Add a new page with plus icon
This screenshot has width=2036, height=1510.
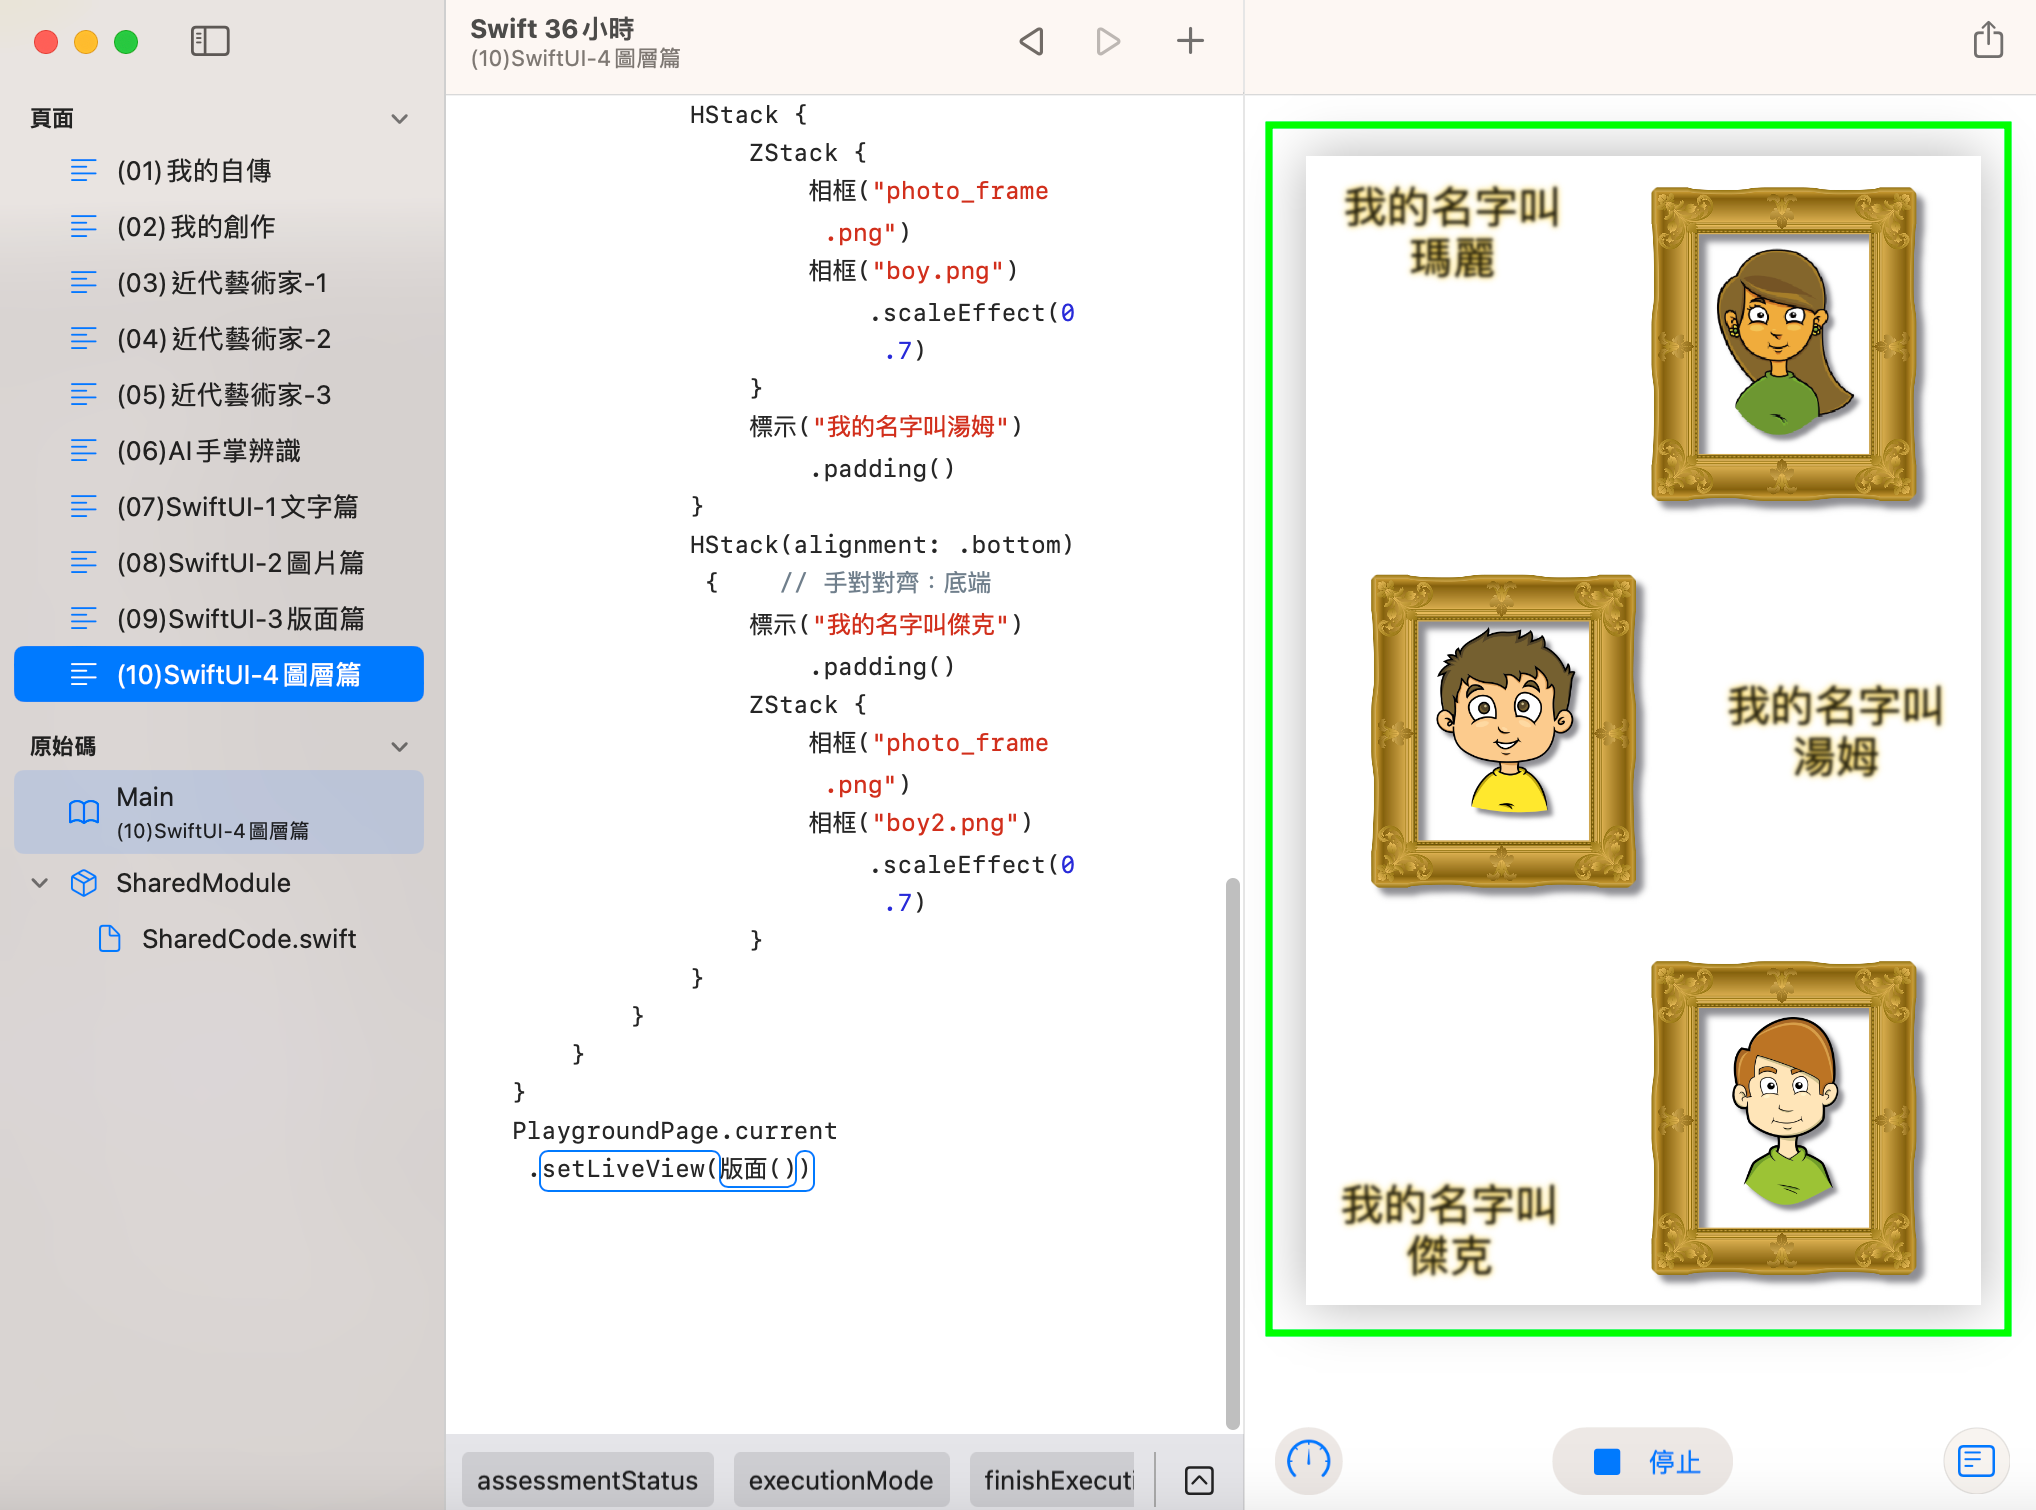tap(1190, 41)
